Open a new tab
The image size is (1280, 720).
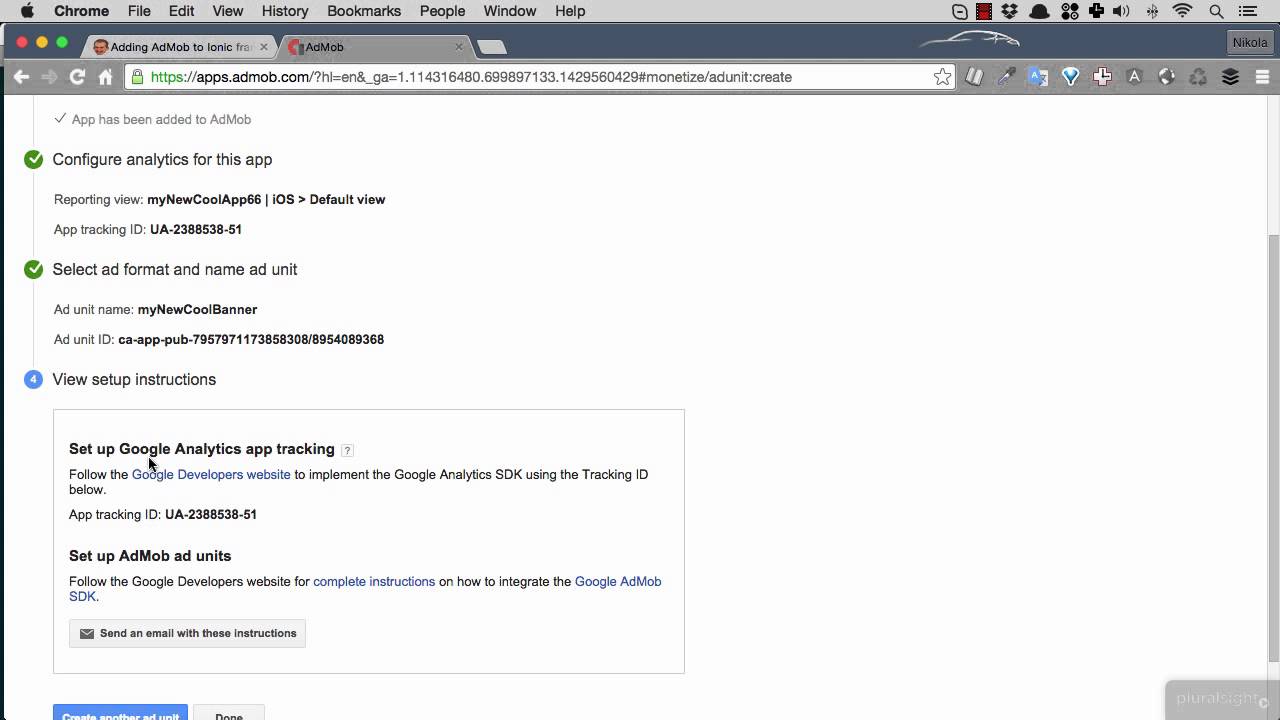tap(492, 47)
